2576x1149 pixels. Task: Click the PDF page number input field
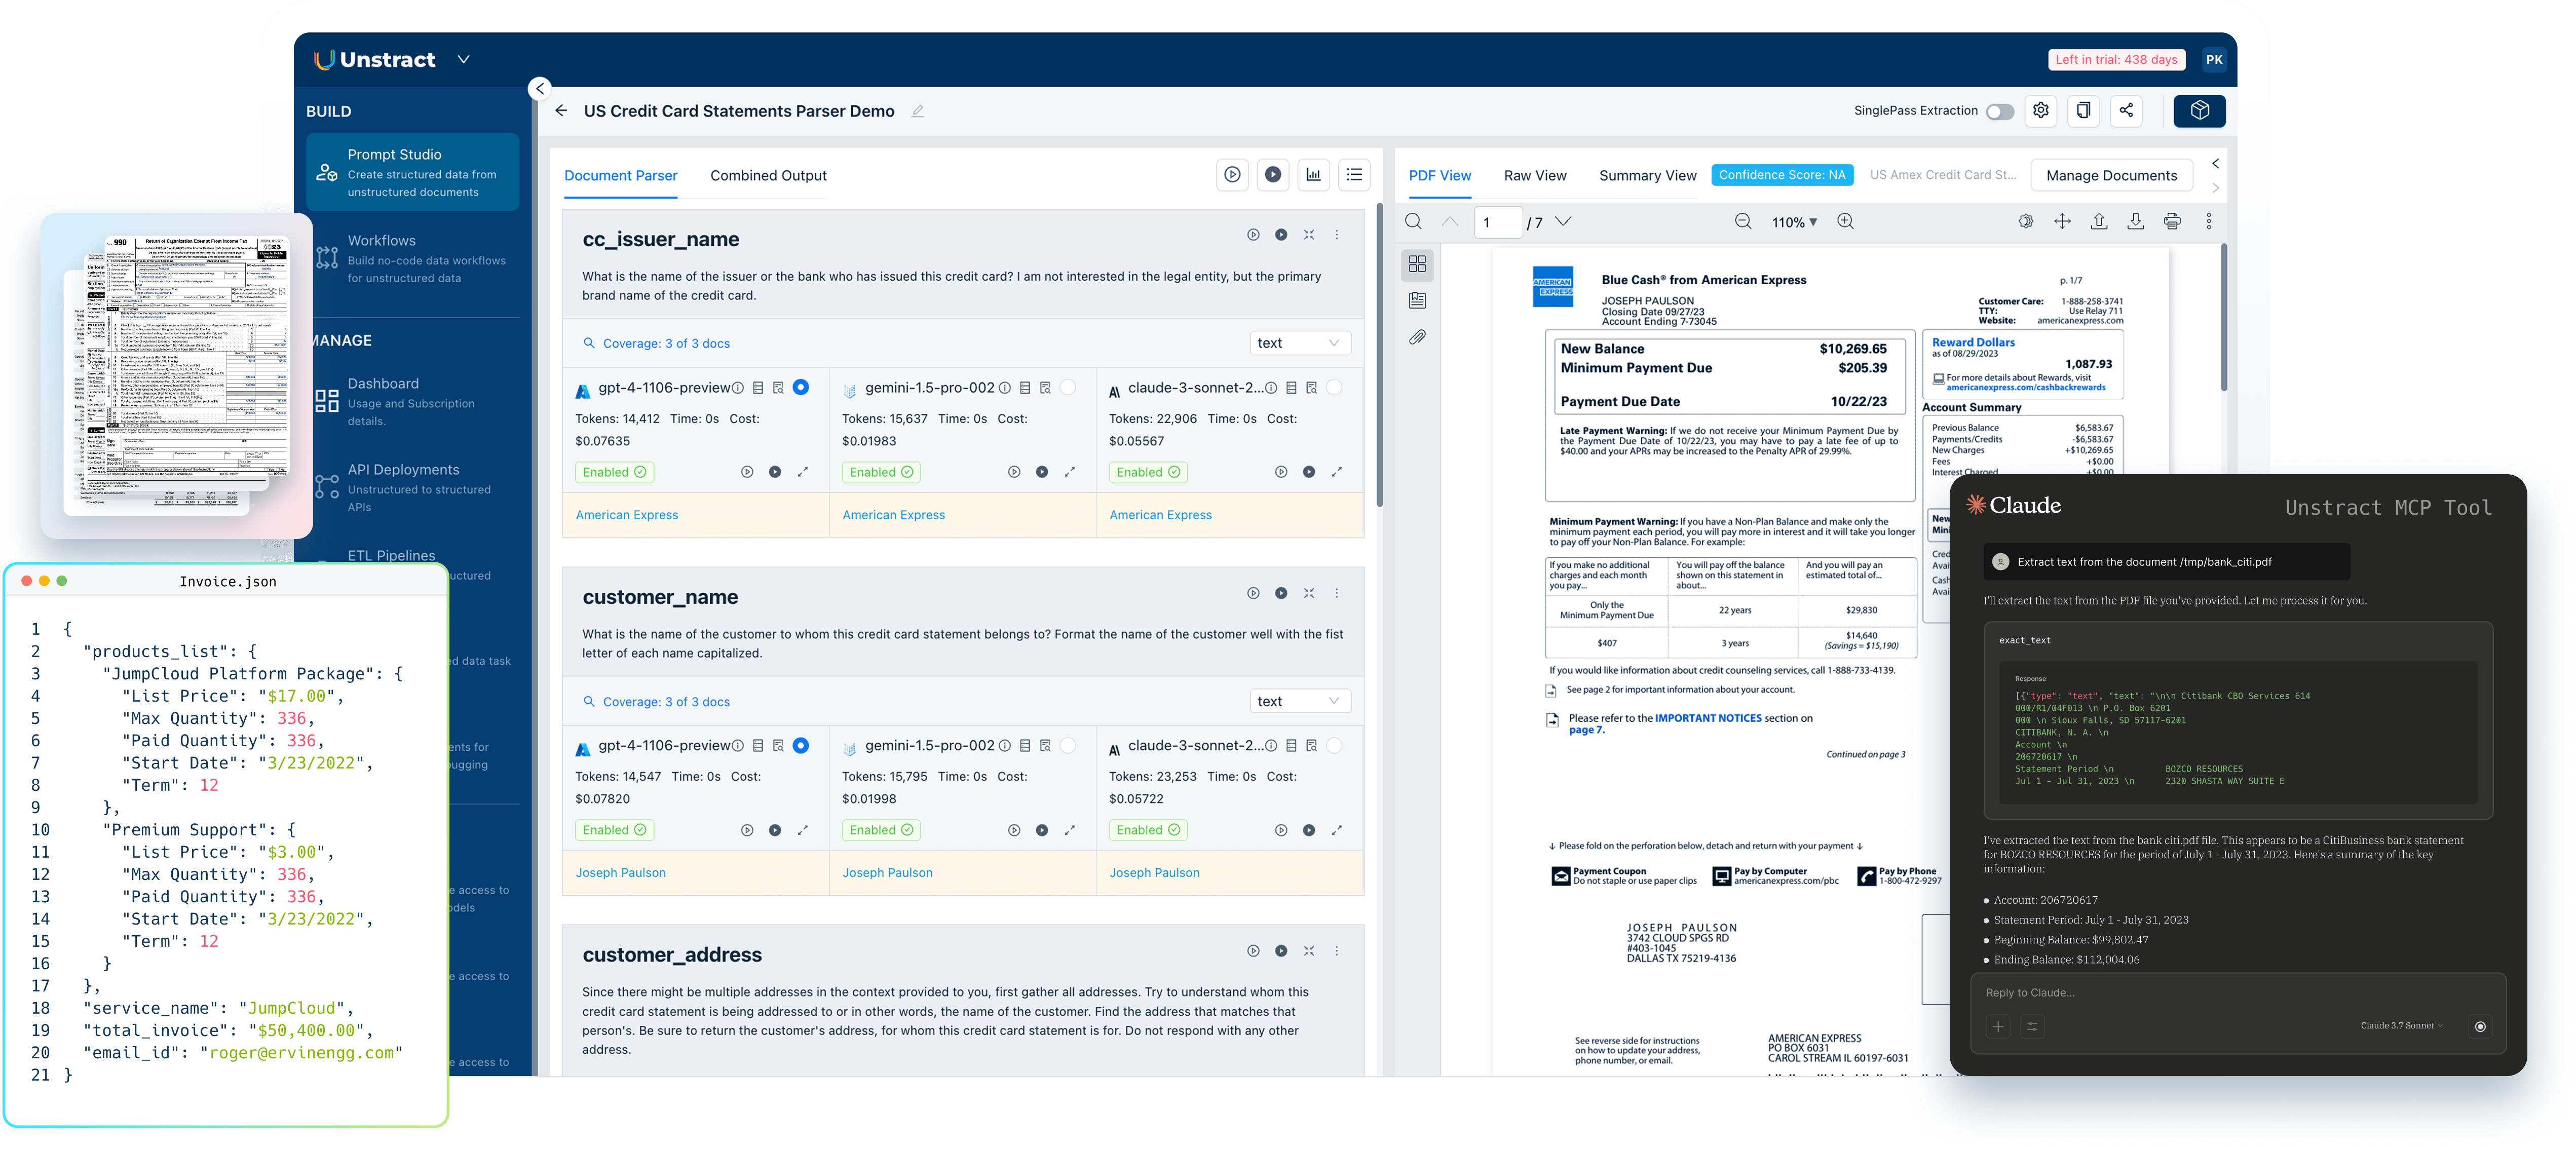click(1497, 222)
